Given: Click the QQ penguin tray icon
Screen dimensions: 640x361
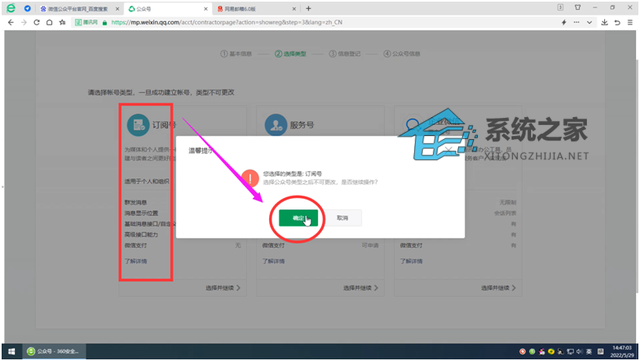Looking at the screenshot, I should pos(542,352).
